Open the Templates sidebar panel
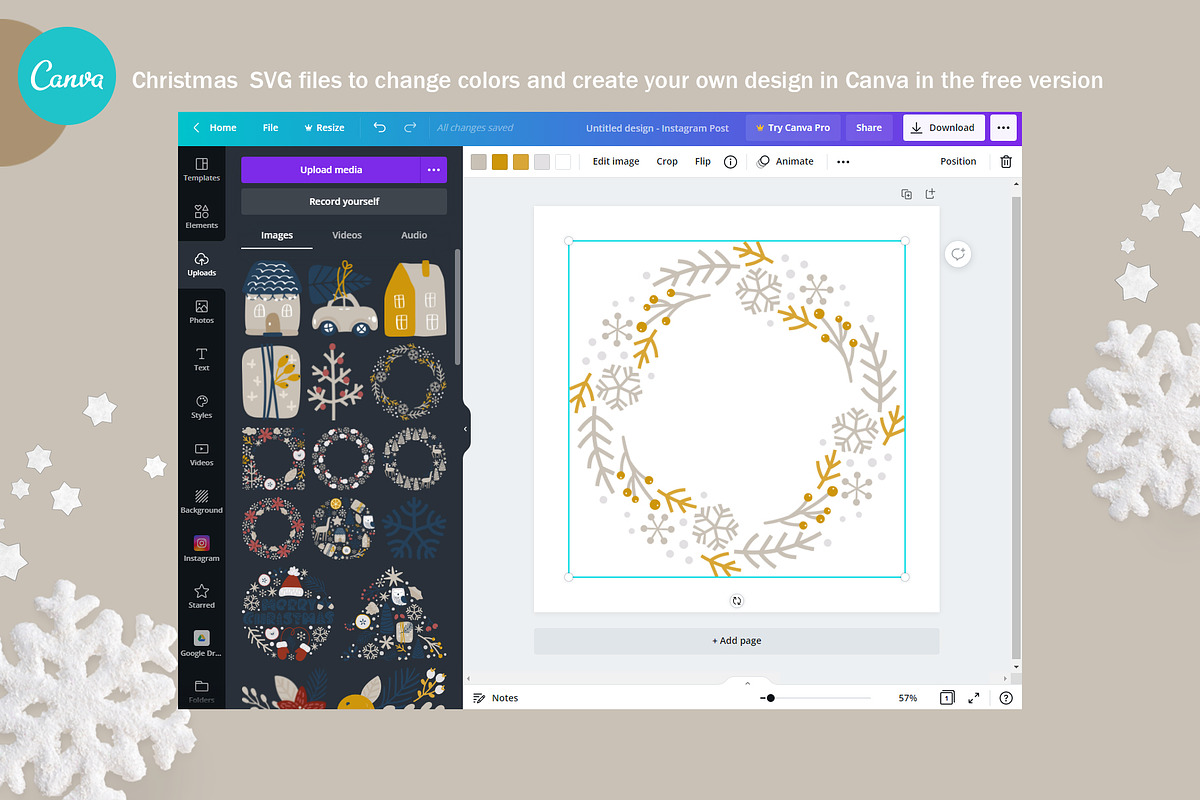Image resolution: width=1200 pixels, height=800 pixels. pyautogui.click(x=201, y=169)
